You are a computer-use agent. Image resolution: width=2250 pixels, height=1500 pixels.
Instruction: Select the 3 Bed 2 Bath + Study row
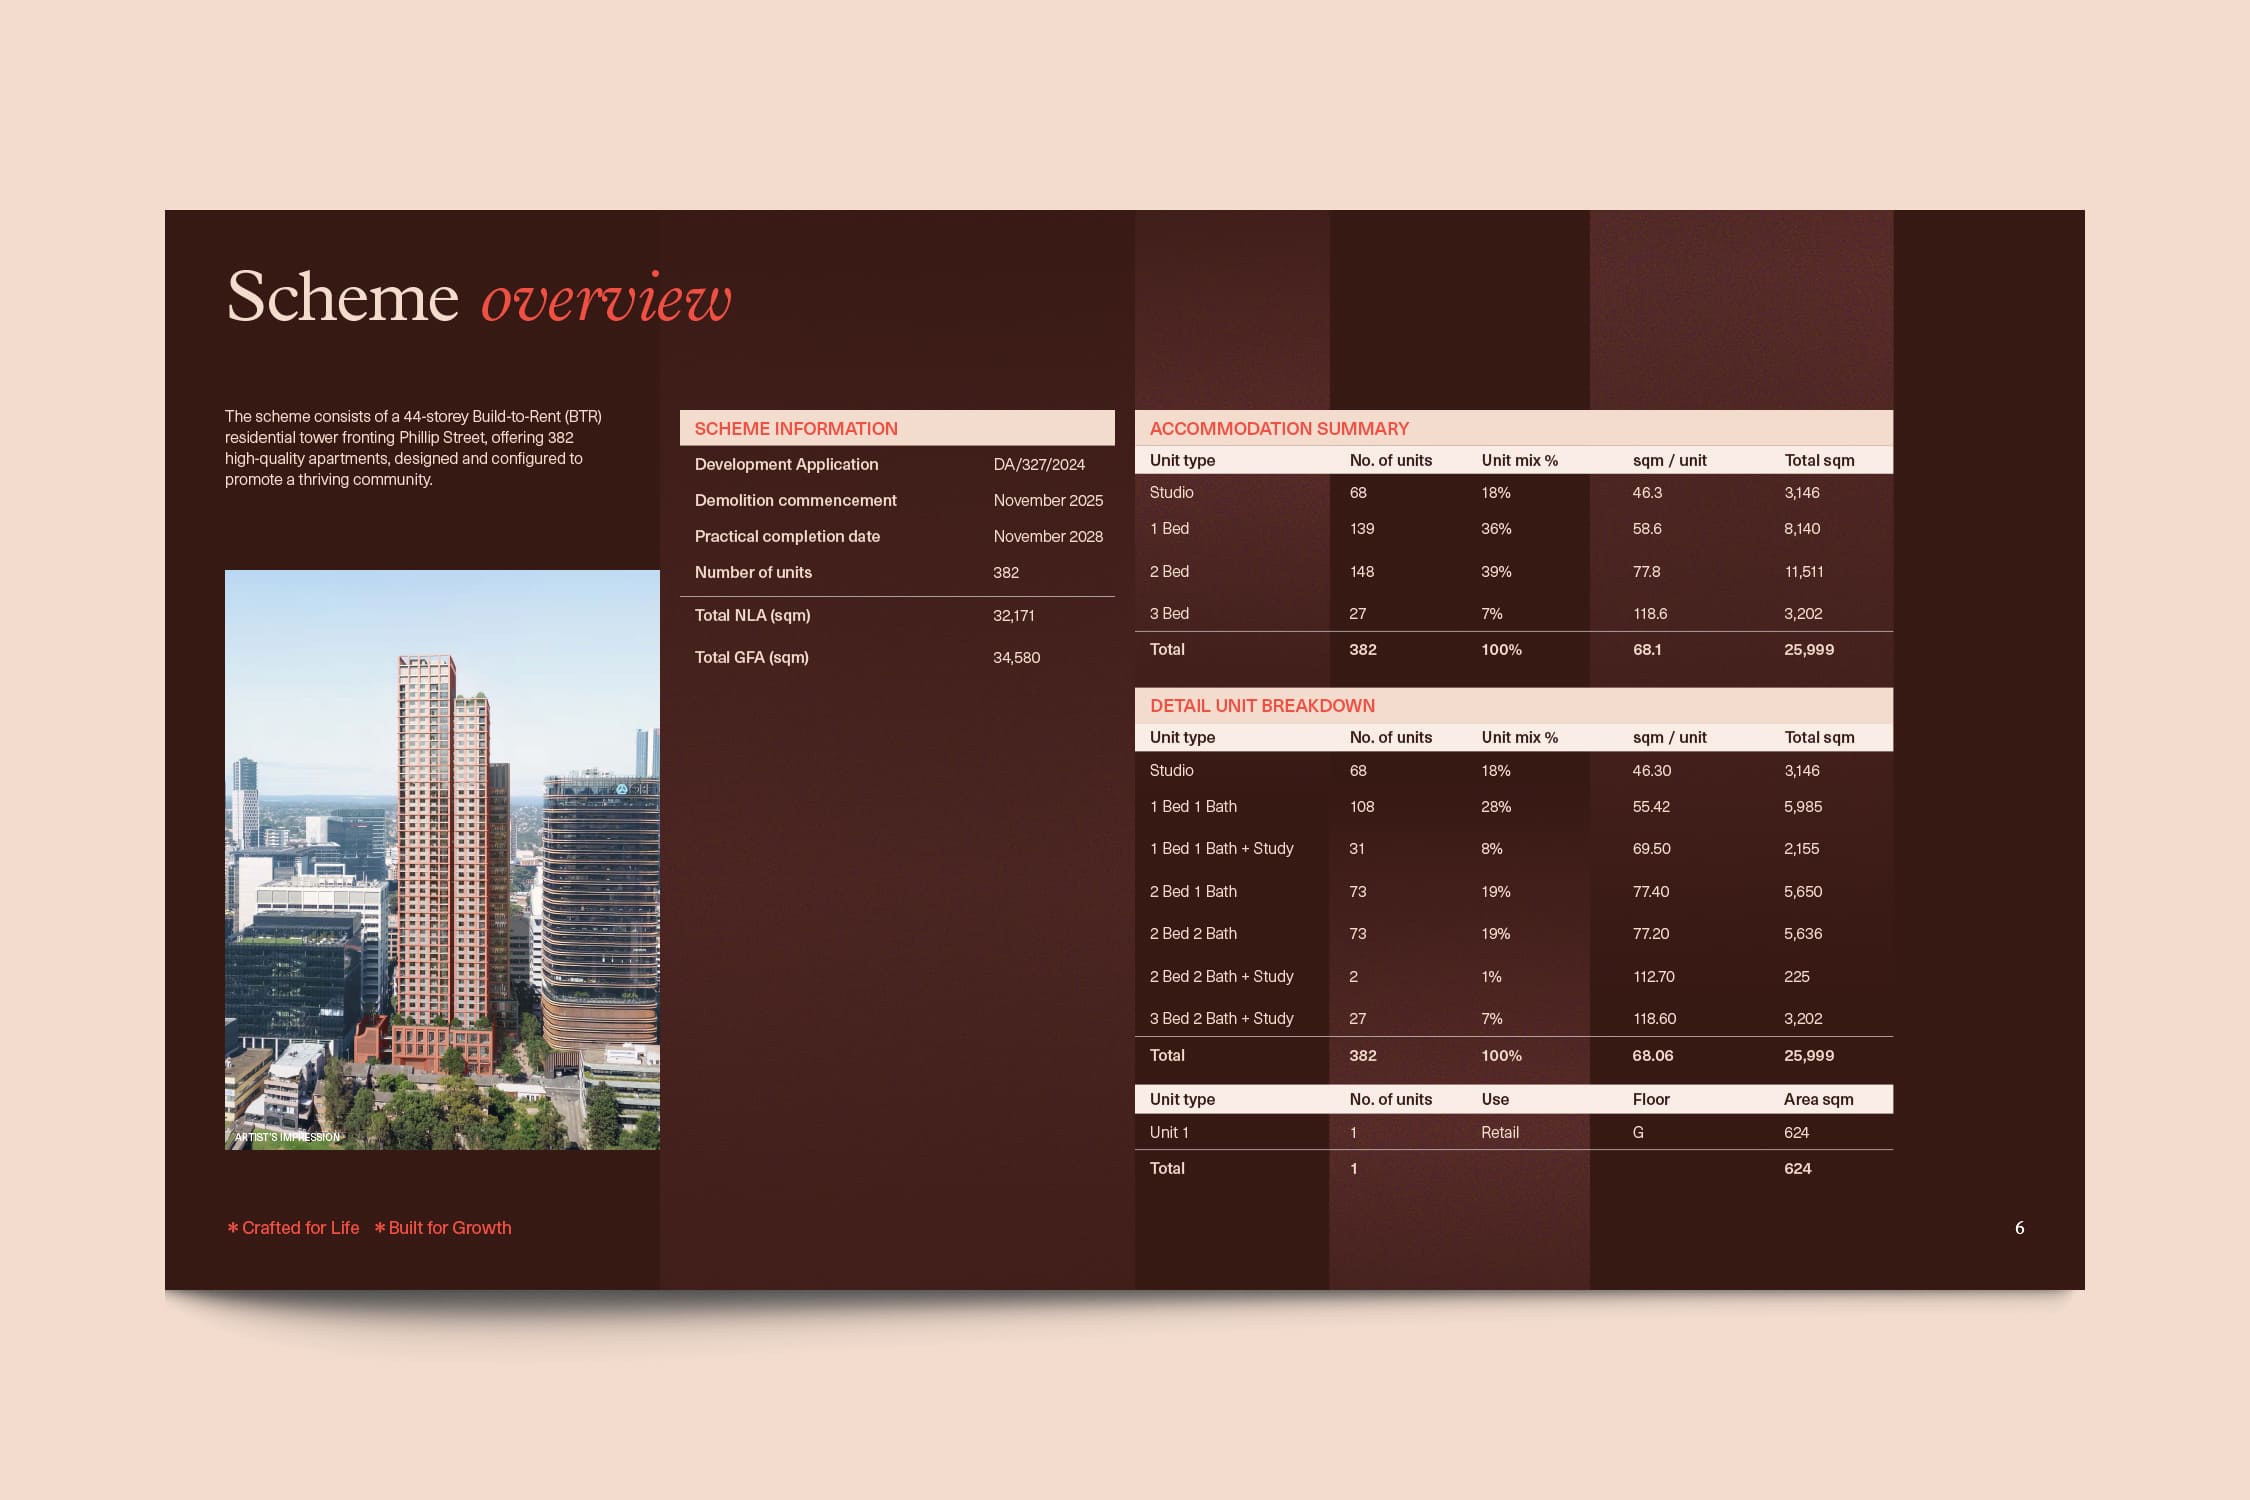[x=1513, y=1019]
